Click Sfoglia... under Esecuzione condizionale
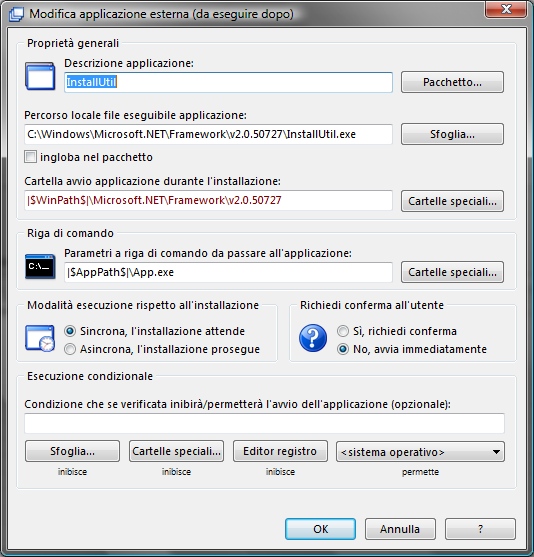Image resolution: width=534 pixels, height=557 pixels. pos(72,451)
